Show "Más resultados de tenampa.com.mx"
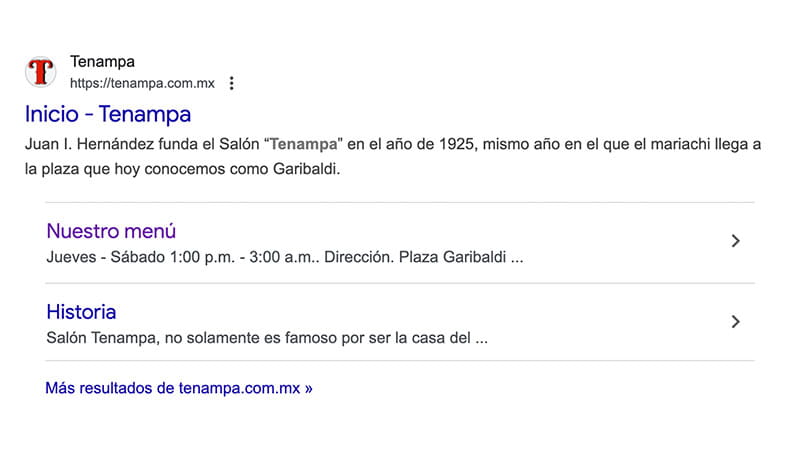The height and width of the screenshot is (450, 800). (x=173, y=387)
